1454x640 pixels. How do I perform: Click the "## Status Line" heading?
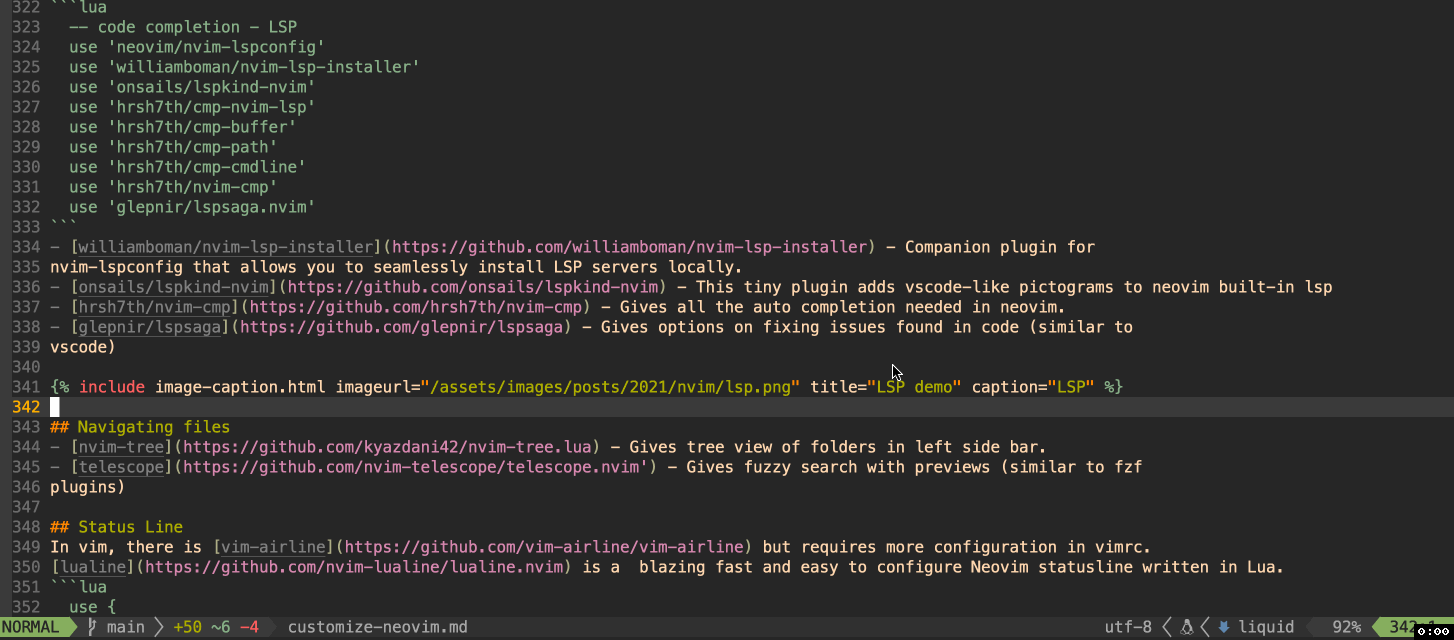point(116,527)
